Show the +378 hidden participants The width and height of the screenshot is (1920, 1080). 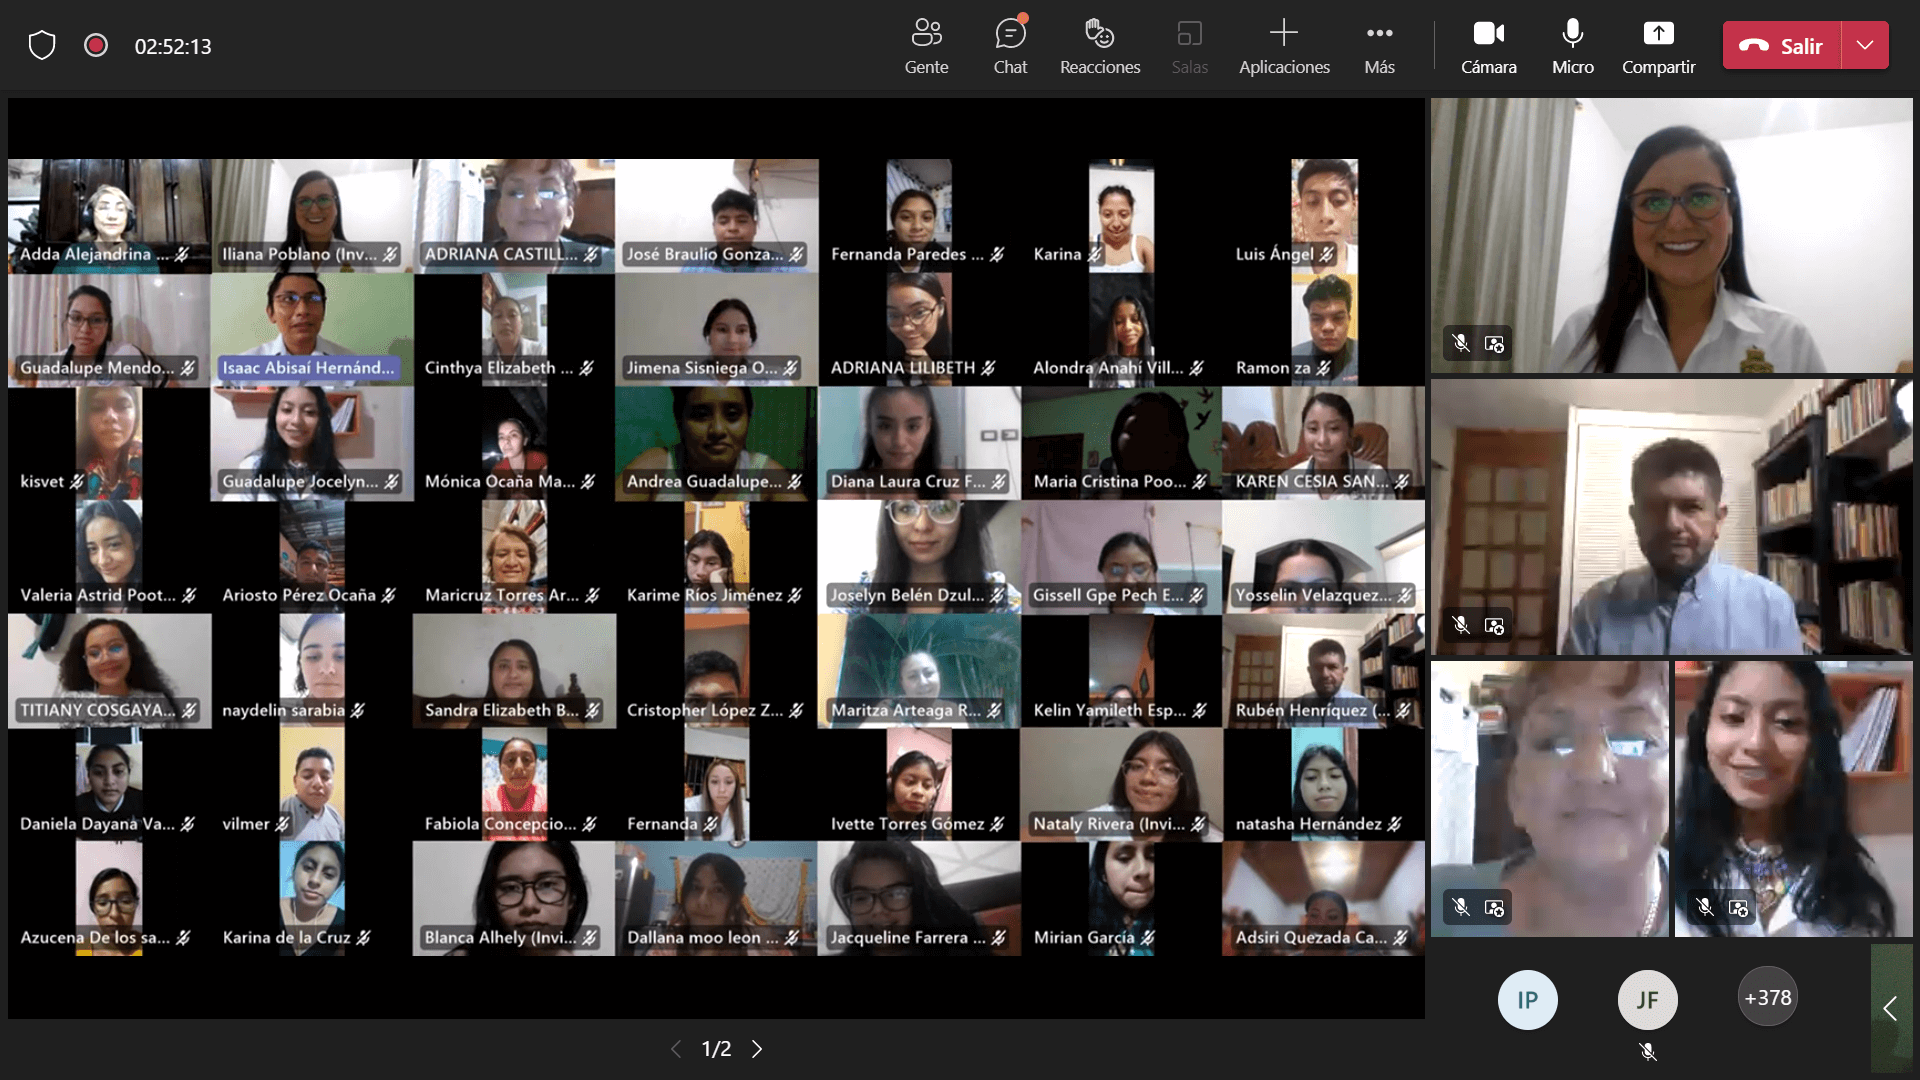point(1766,997)
